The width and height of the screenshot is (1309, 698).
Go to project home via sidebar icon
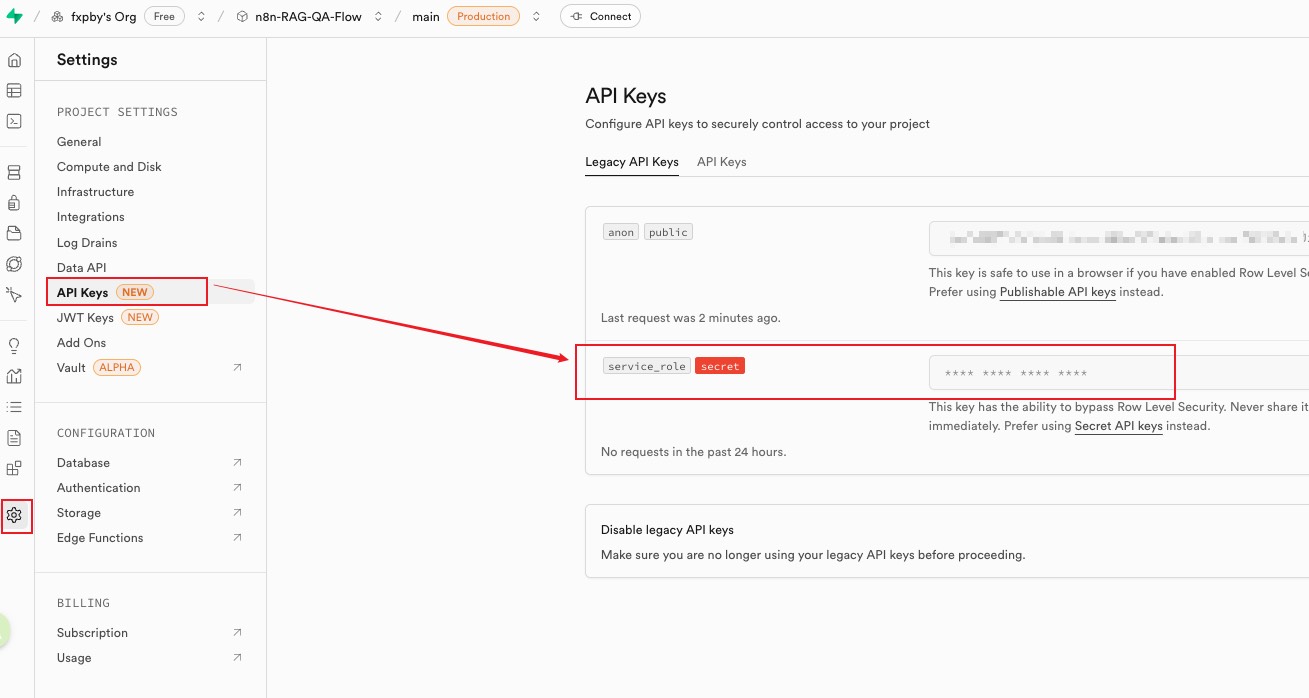(14, 60)
